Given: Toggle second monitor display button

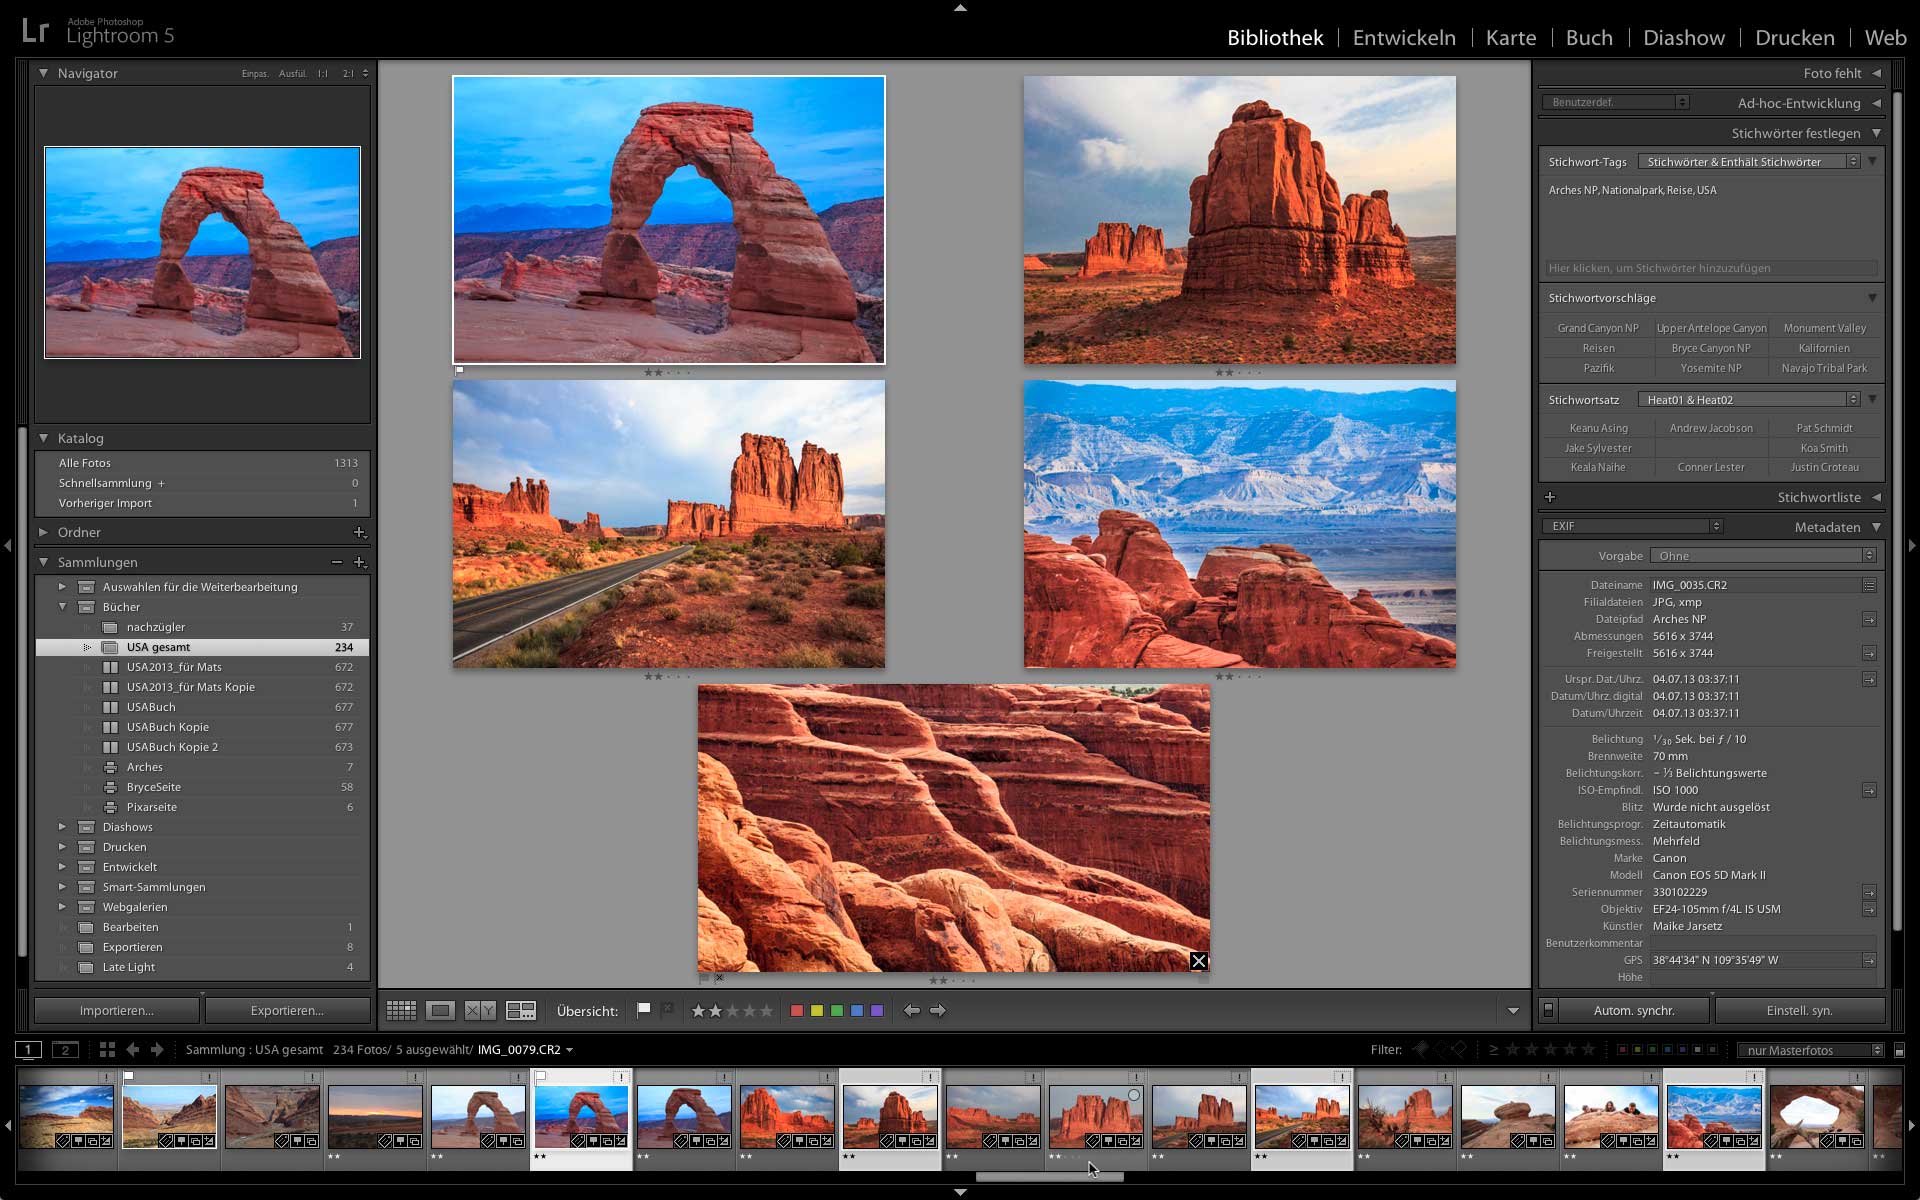Looking at the screenshot, I should pyautogui.click(x=65, y=1050).
